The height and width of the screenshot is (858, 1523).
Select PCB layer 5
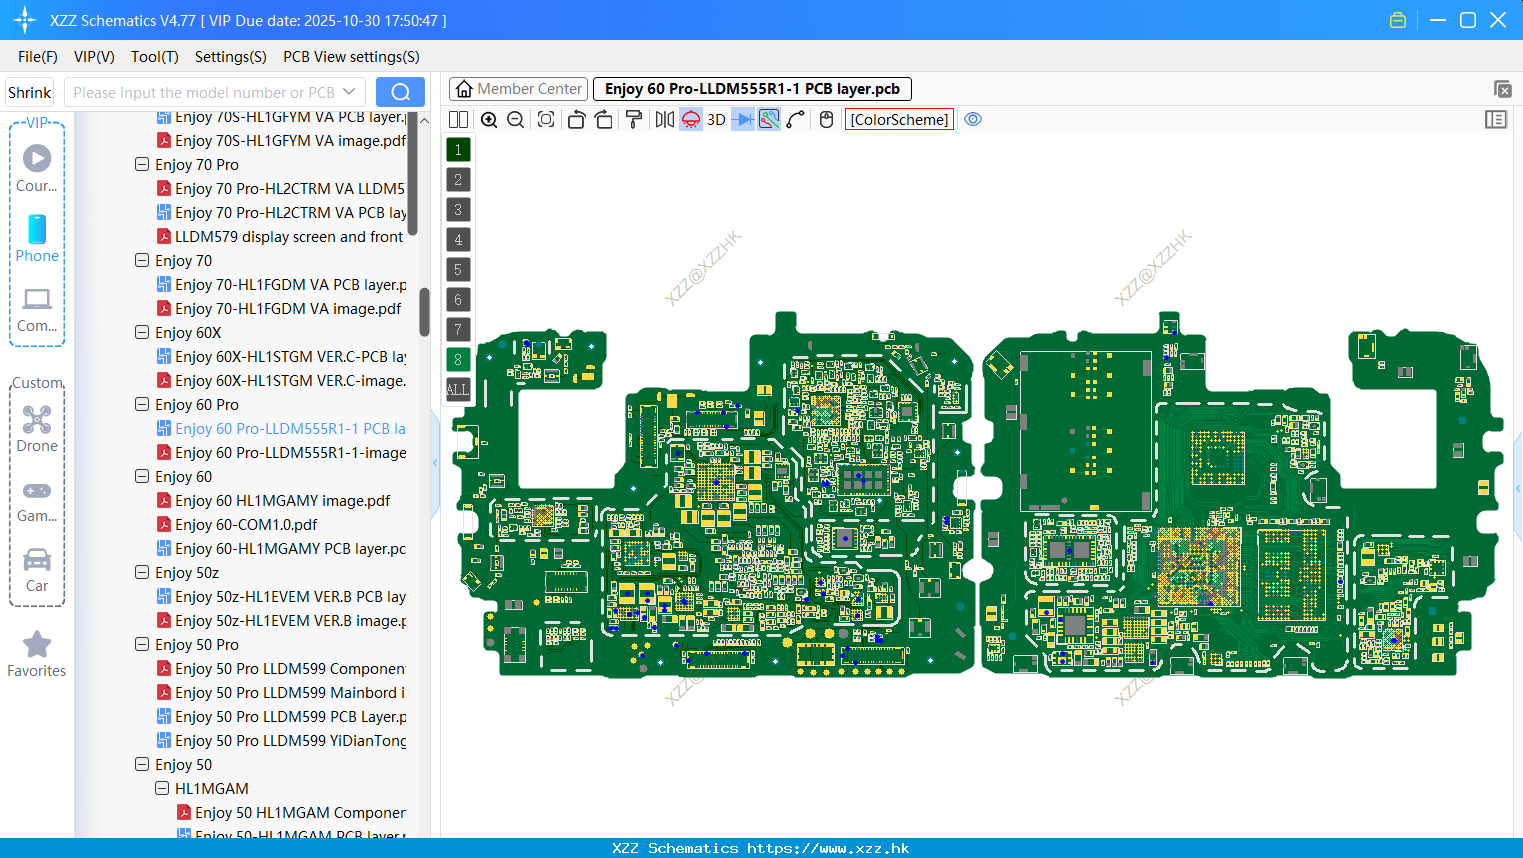tap(458, 269)
